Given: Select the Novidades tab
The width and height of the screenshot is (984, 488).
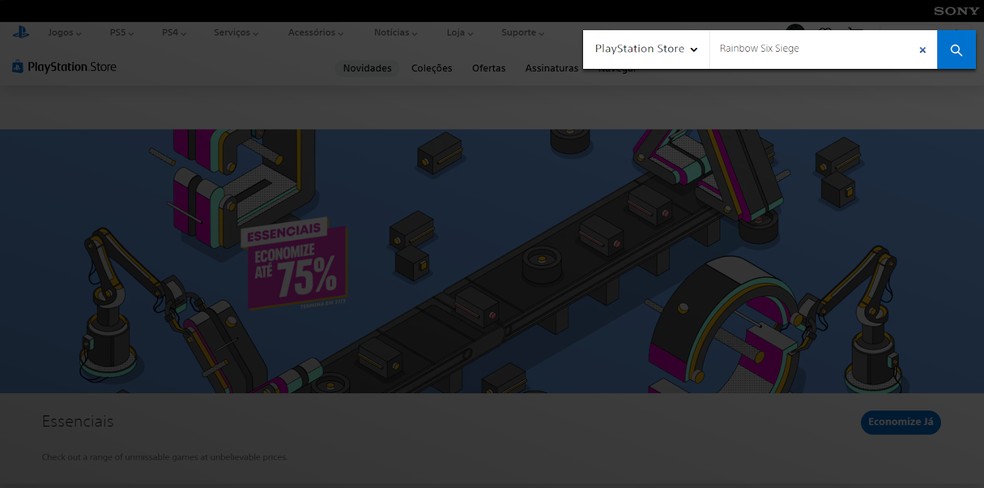Looking at the screenshot, I should point(367,68).
